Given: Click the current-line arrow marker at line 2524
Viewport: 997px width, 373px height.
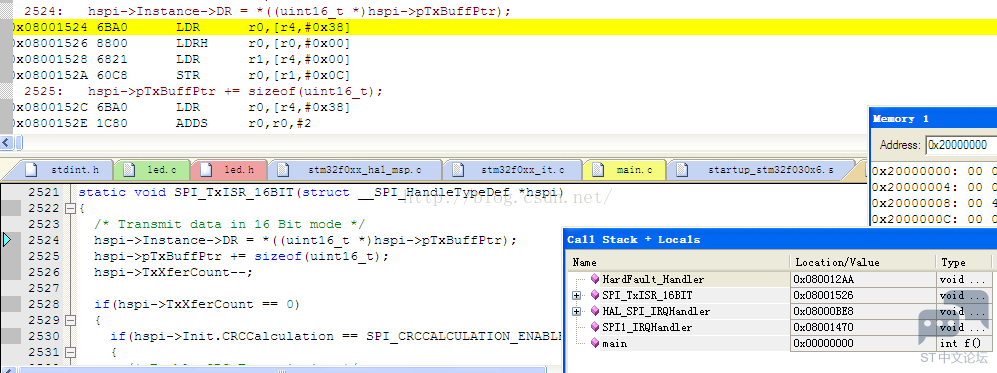Looking at the screenshot, I should 7,240.
